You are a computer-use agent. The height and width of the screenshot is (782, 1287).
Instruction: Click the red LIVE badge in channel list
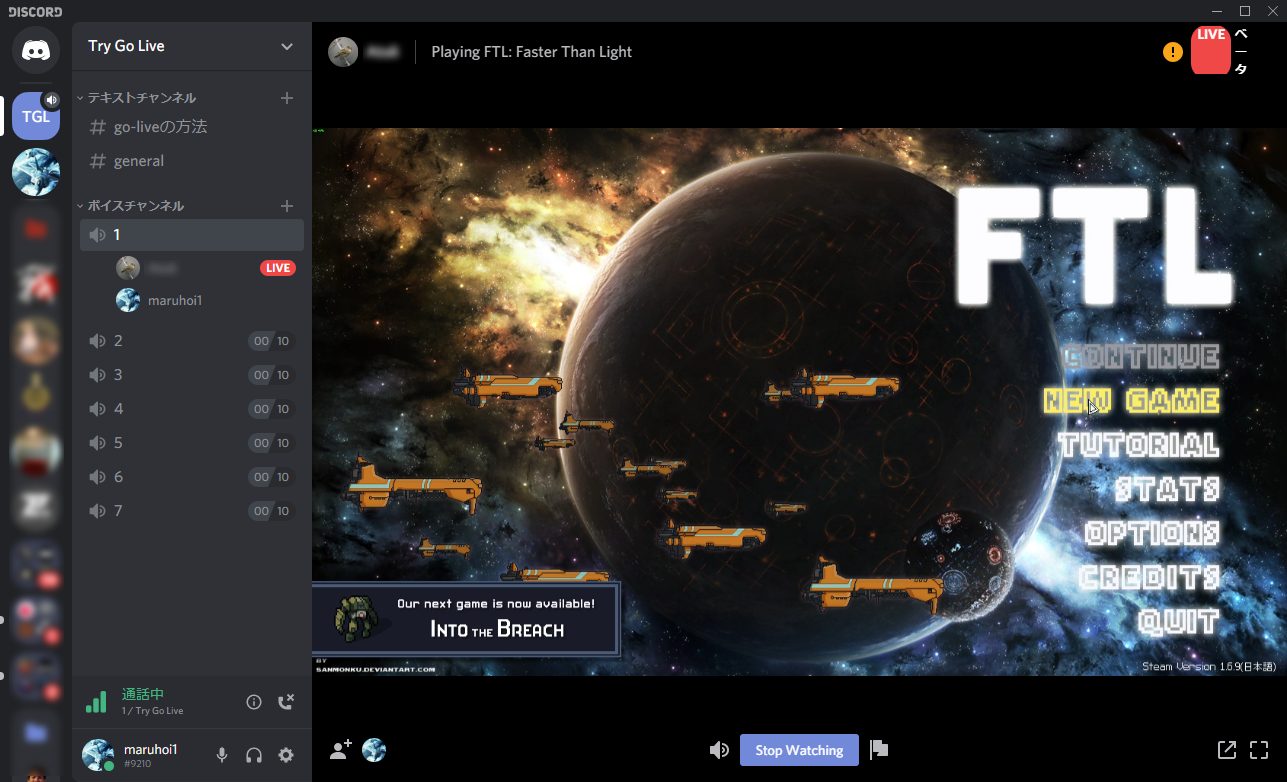click(x=278, y=268)
